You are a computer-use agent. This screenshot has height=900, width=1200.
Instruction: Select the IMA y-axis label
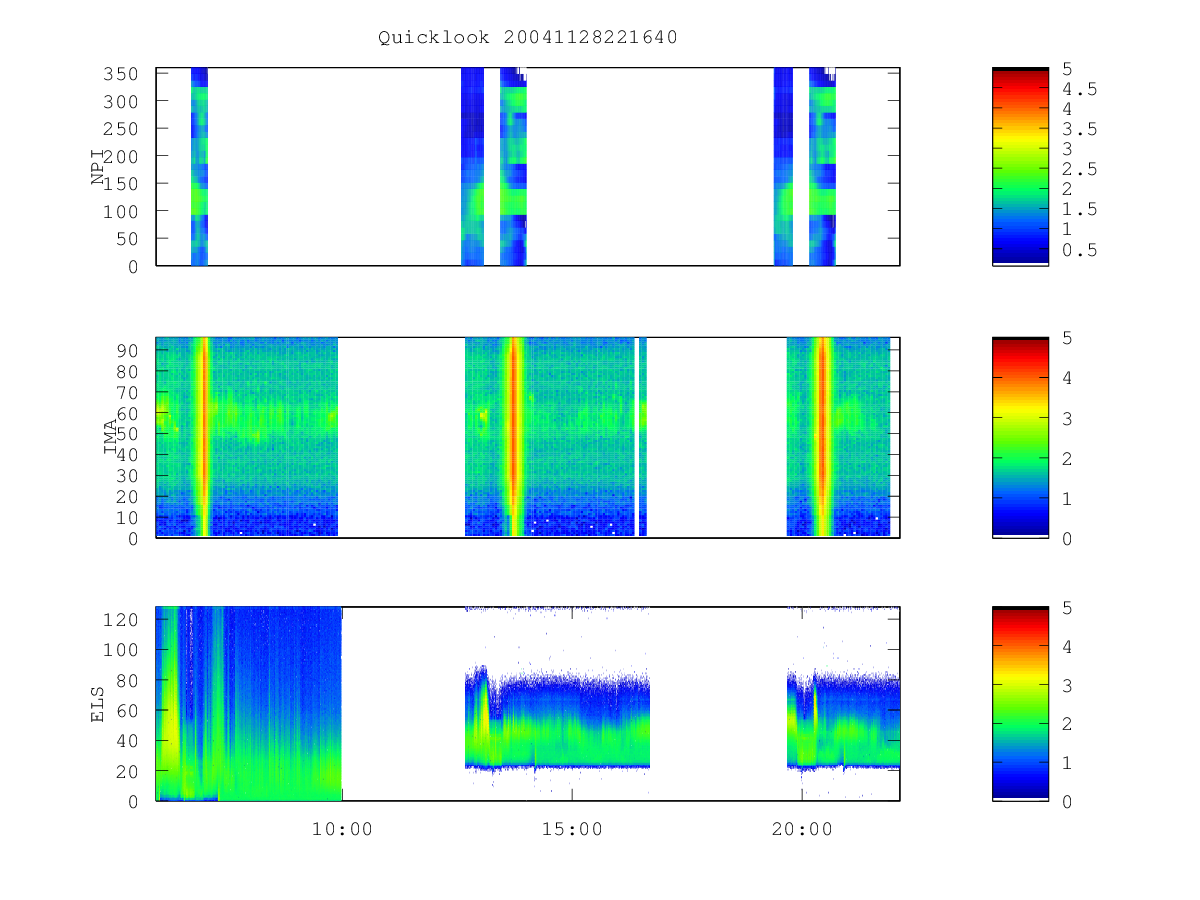point(111,437)
